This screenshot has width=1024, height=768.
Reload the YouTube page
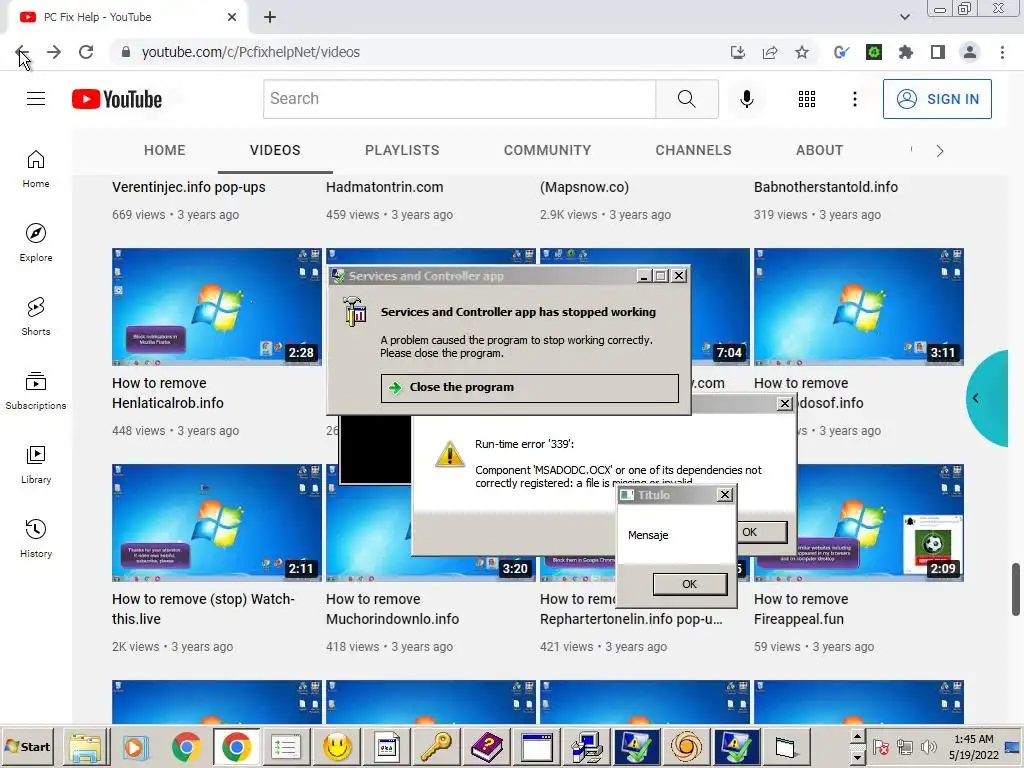(x=86, y=52)
